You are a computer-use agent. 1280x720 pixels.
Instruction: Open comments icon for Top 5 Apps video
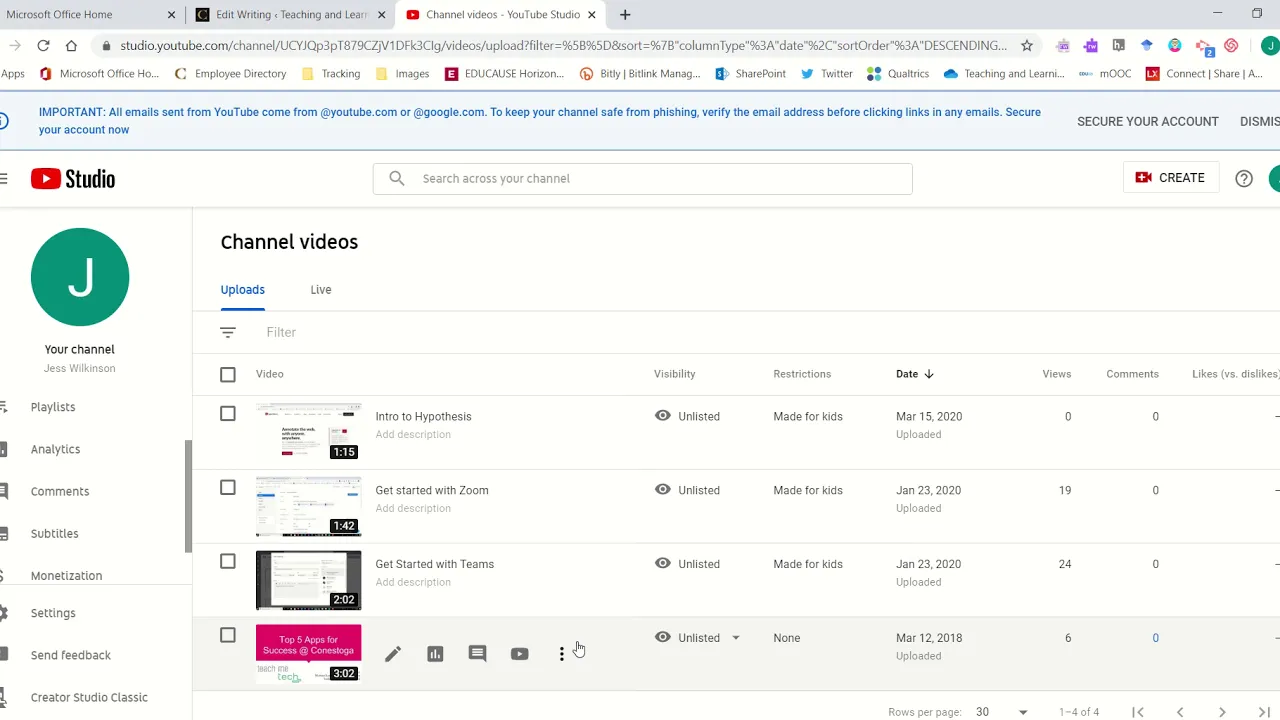point(477,654)
